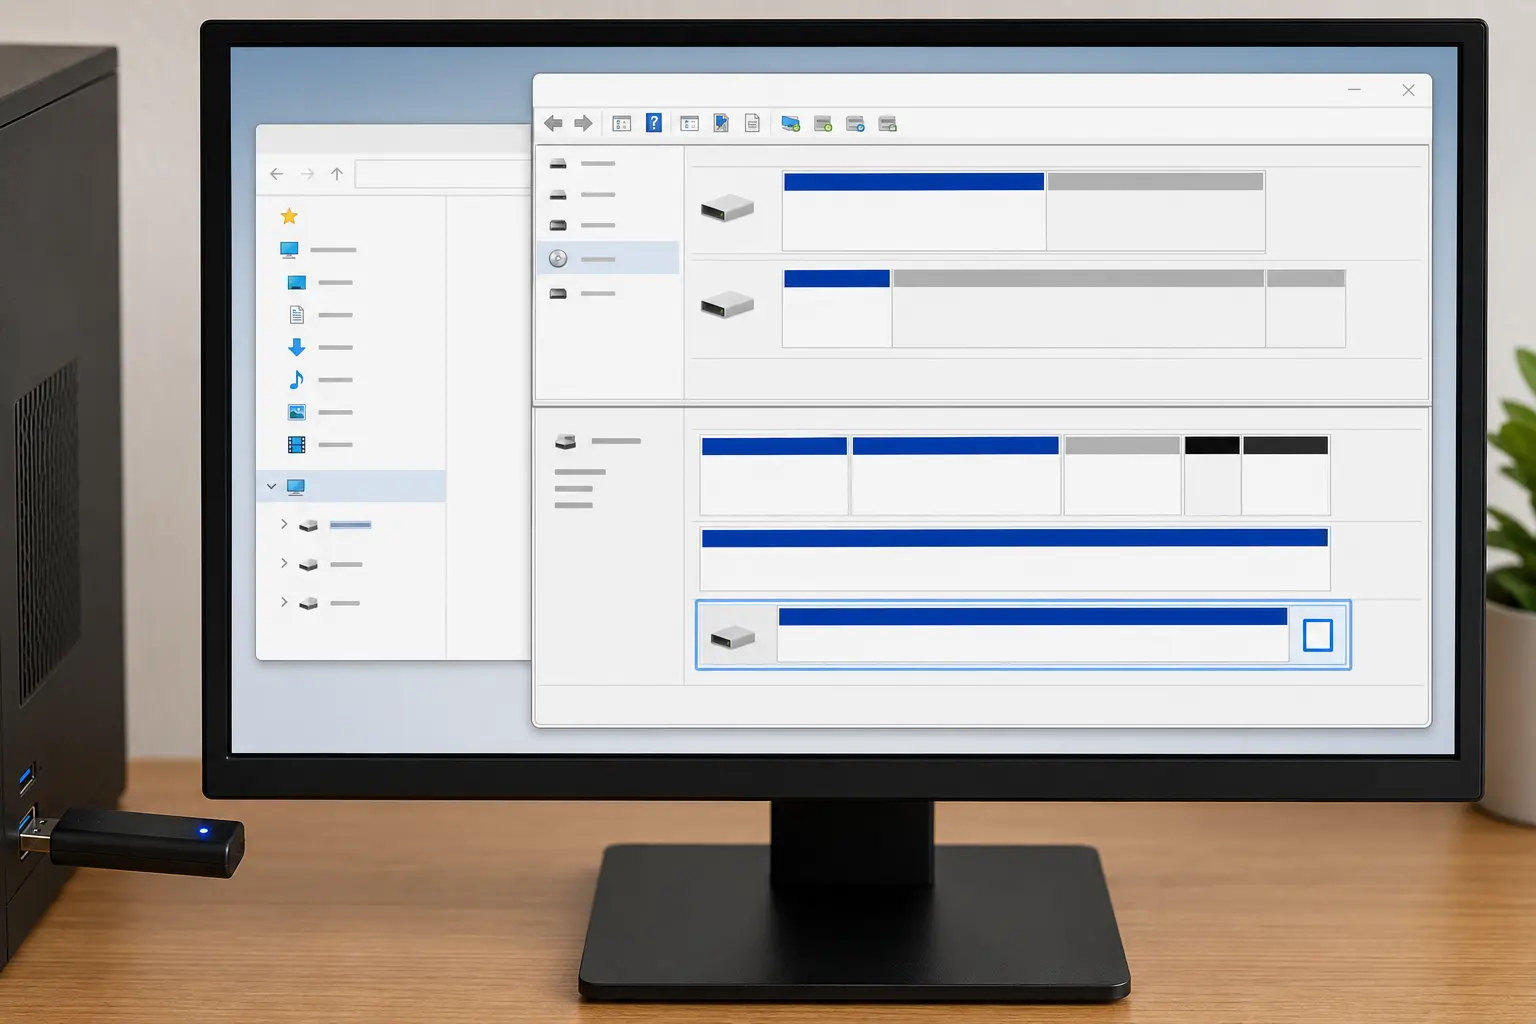The width and height of the screenshot is (1536, 1024).
Task: Select the highlighted optical disc row
Action: point(608,259)
